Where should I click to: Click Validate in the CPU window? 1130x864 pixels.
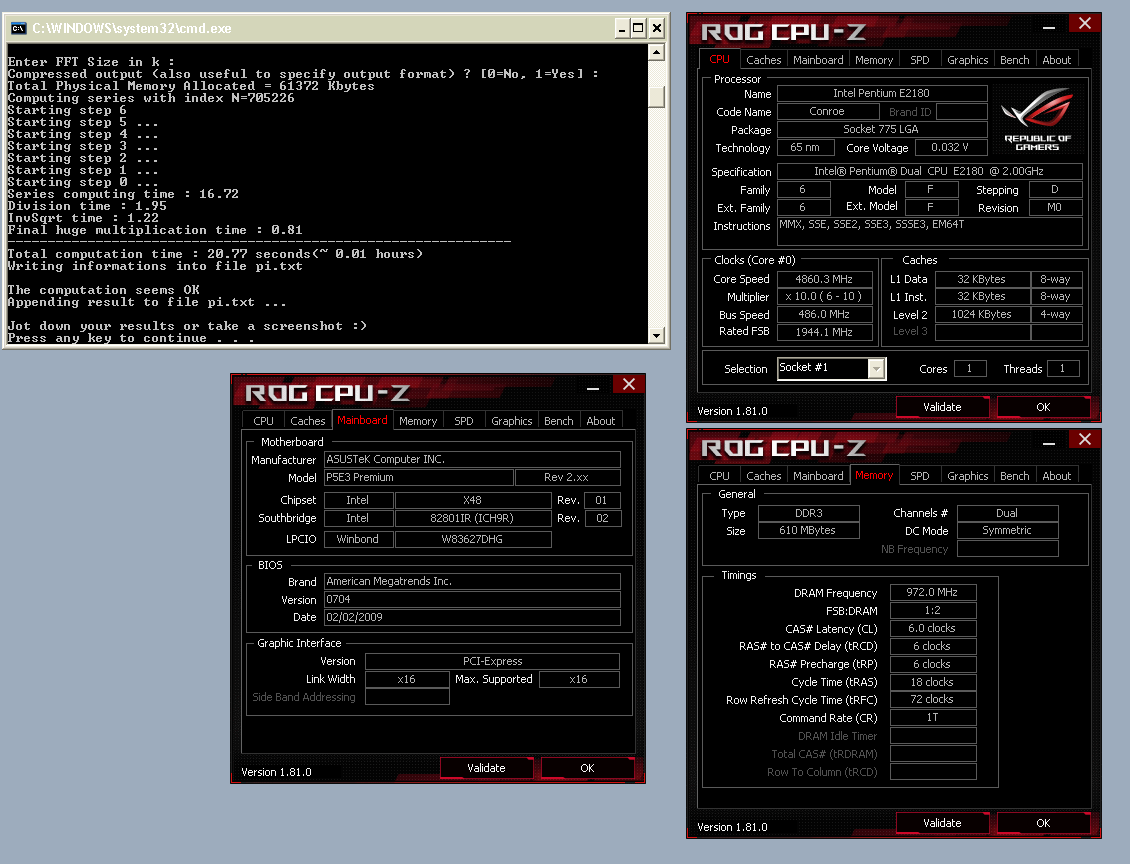point(942,407)
